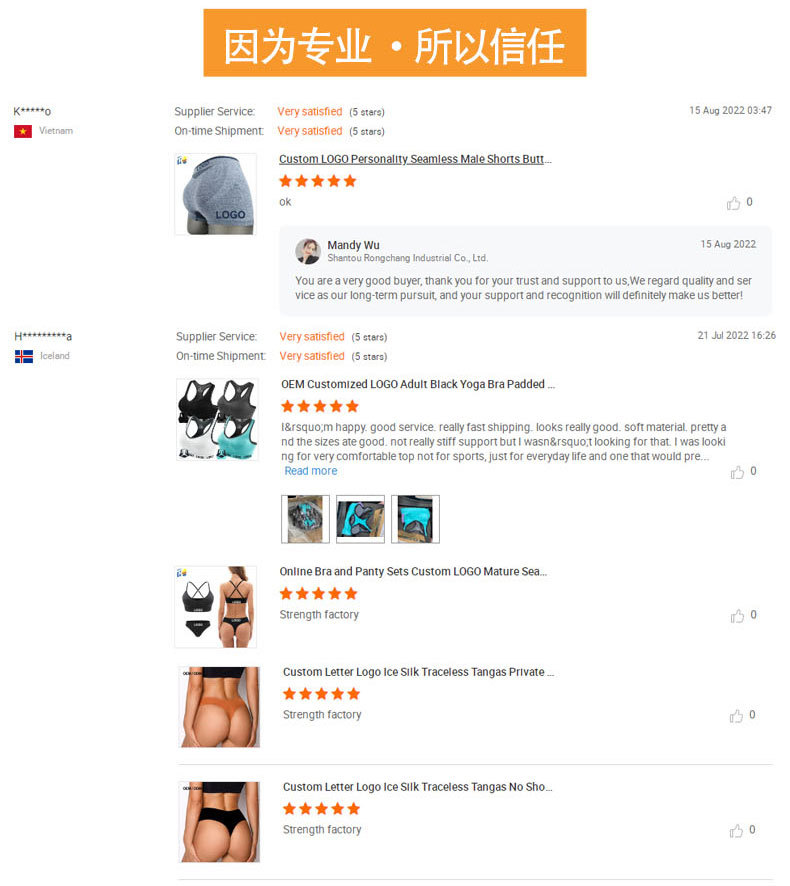
Task: Open first buyer photo of packaged items
Action: coord(305,519)
